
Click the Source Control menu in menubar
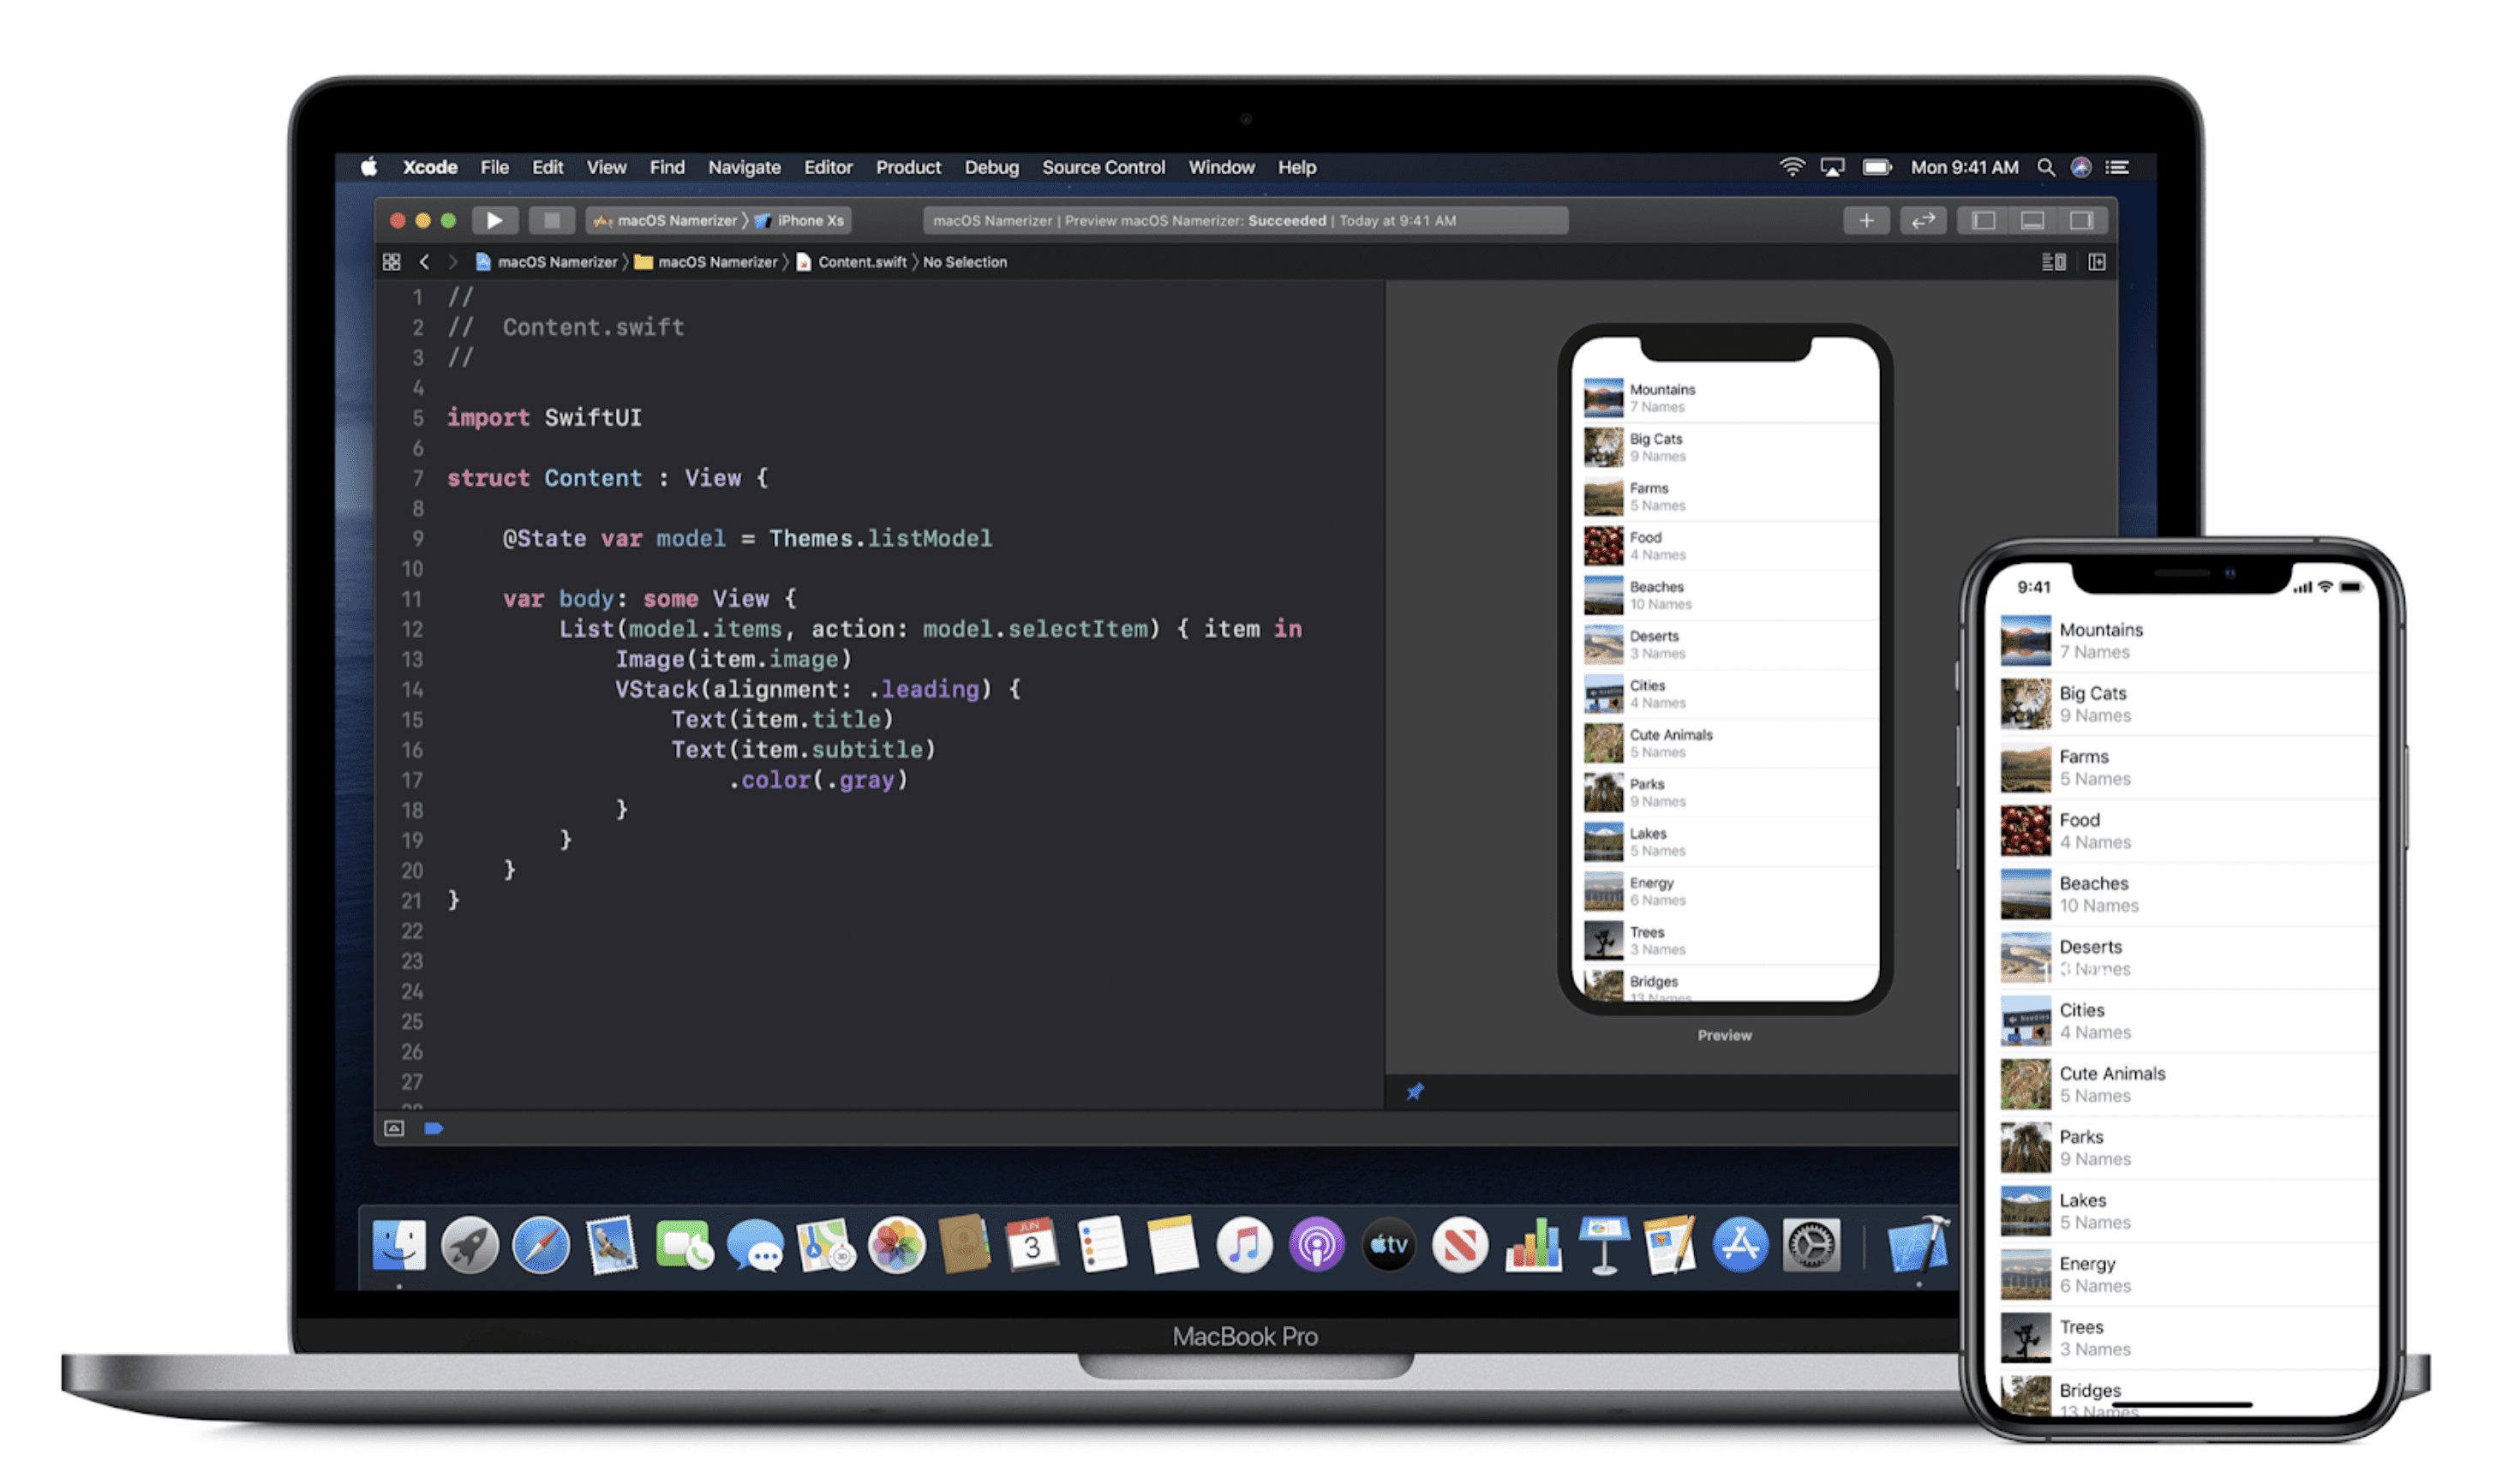click(1104, 166)
